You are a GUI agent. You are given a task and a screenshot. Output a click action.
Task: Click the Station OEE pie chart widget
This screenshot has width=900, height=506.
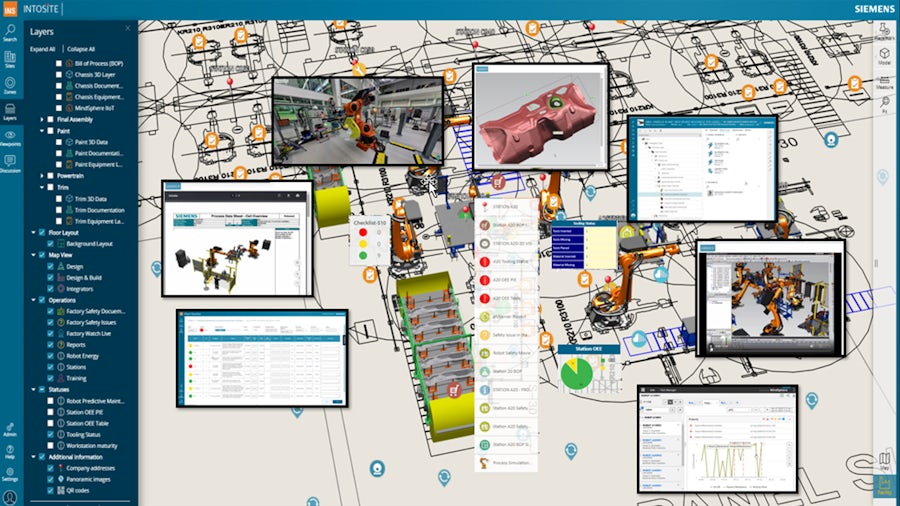576,374
